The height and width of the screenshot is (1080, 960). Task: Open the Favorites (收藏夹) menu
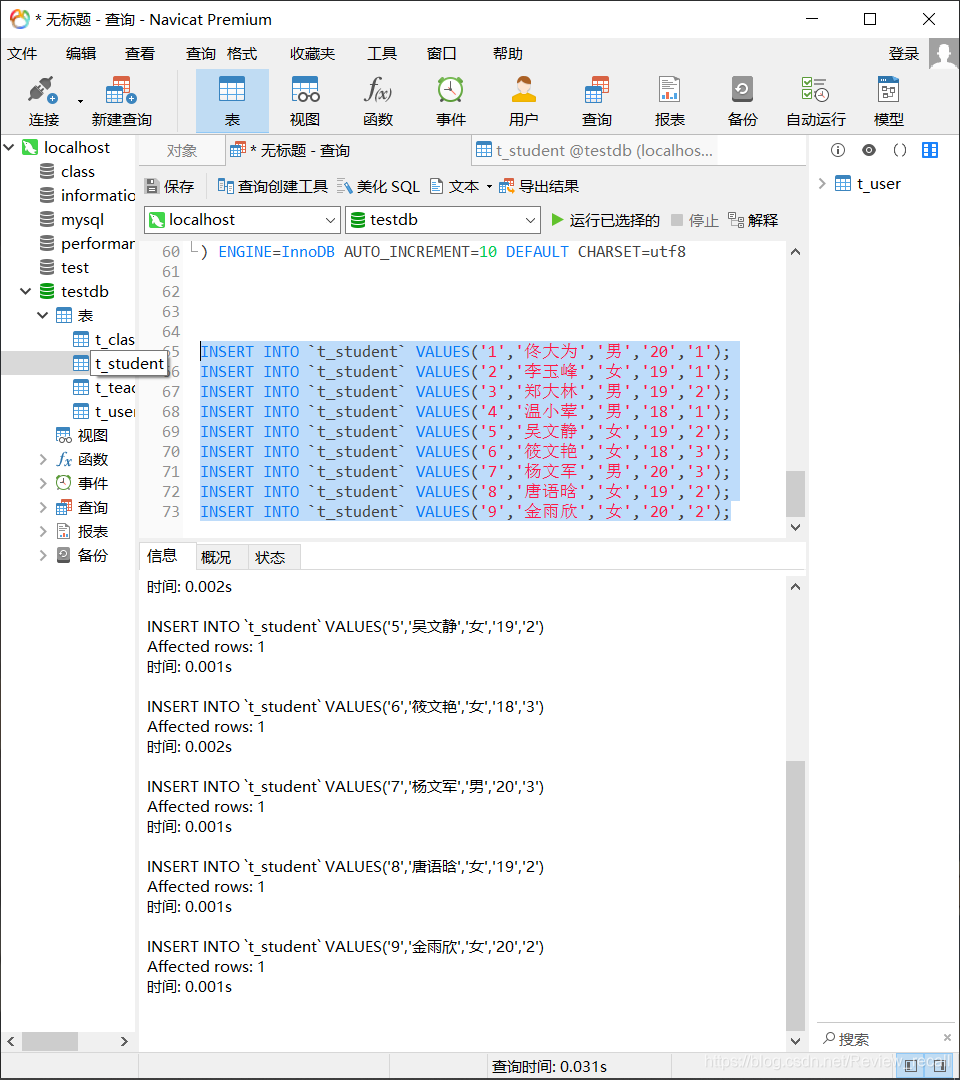[312, 54]
